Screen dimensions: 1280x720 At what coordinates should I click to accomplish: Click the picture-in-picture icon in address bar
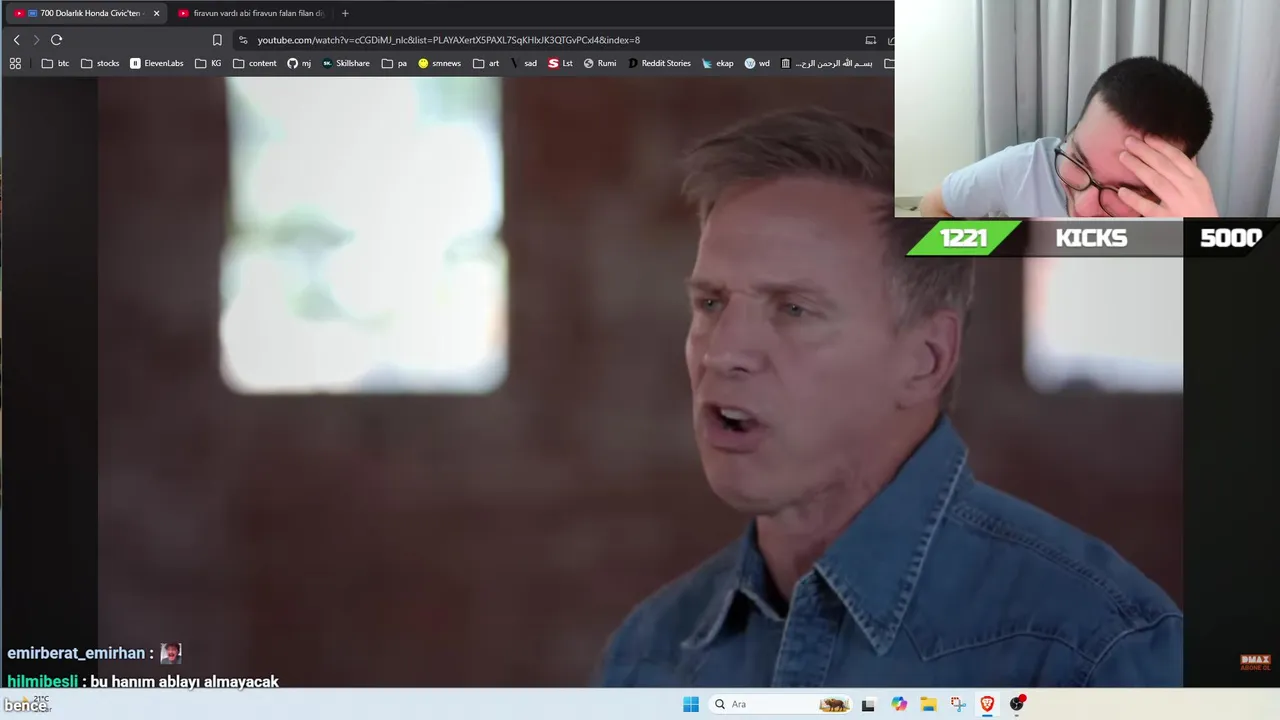click(x=870, y=40)
